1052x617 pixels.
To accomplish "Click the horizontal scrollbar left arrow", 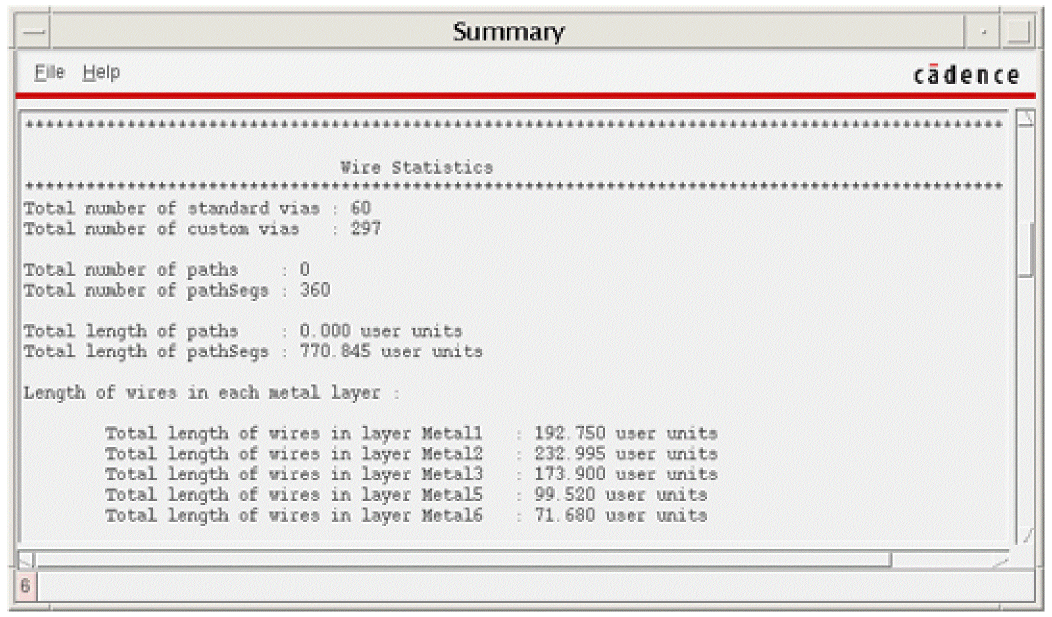I will (x=25, y=559).
